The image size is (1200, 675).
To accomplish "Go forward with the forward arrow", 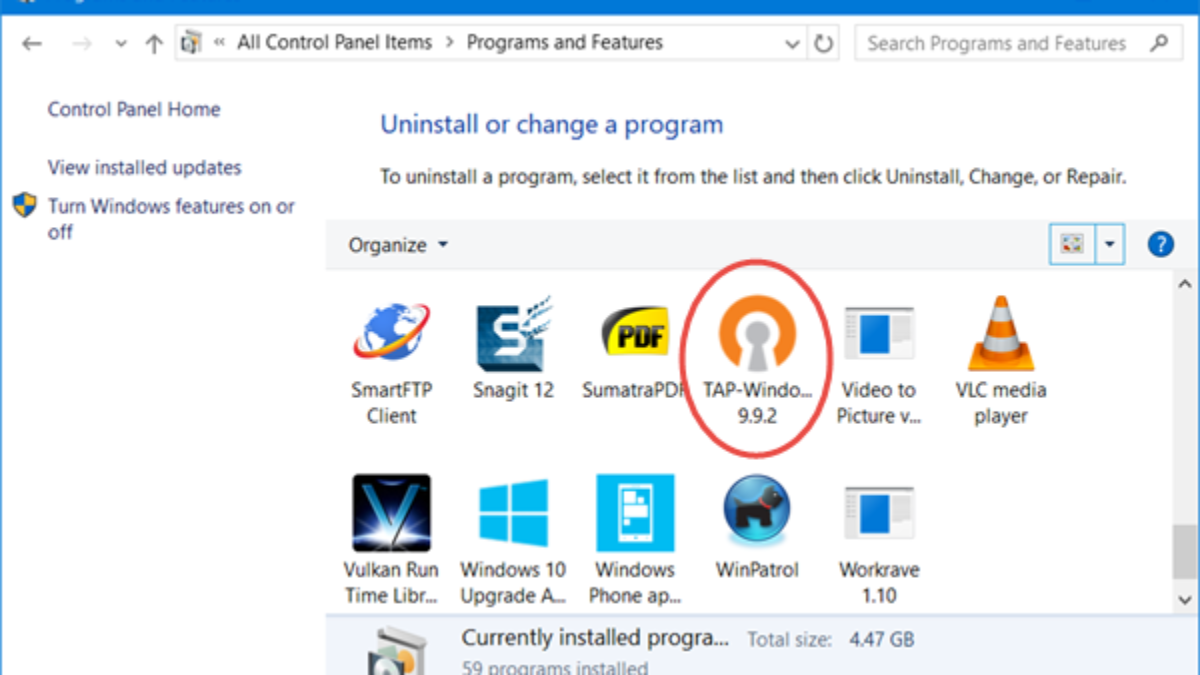I will [84, 44].
